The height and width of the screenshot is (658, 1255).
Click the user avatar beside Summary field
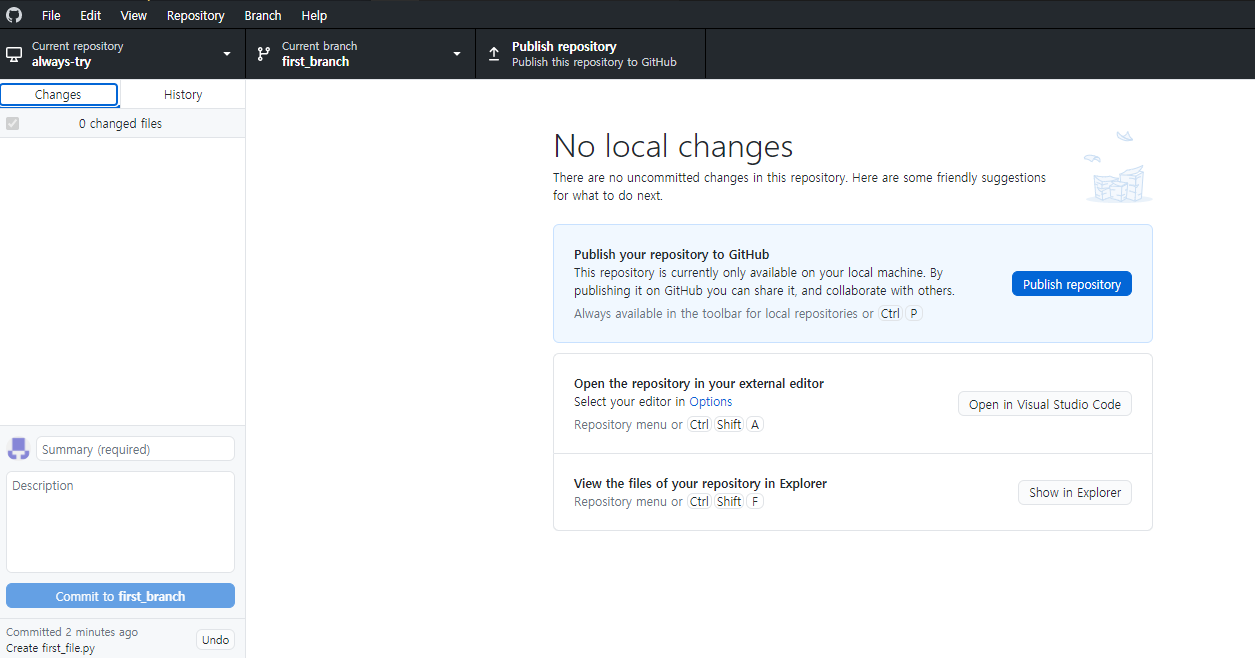pos(18,449)
